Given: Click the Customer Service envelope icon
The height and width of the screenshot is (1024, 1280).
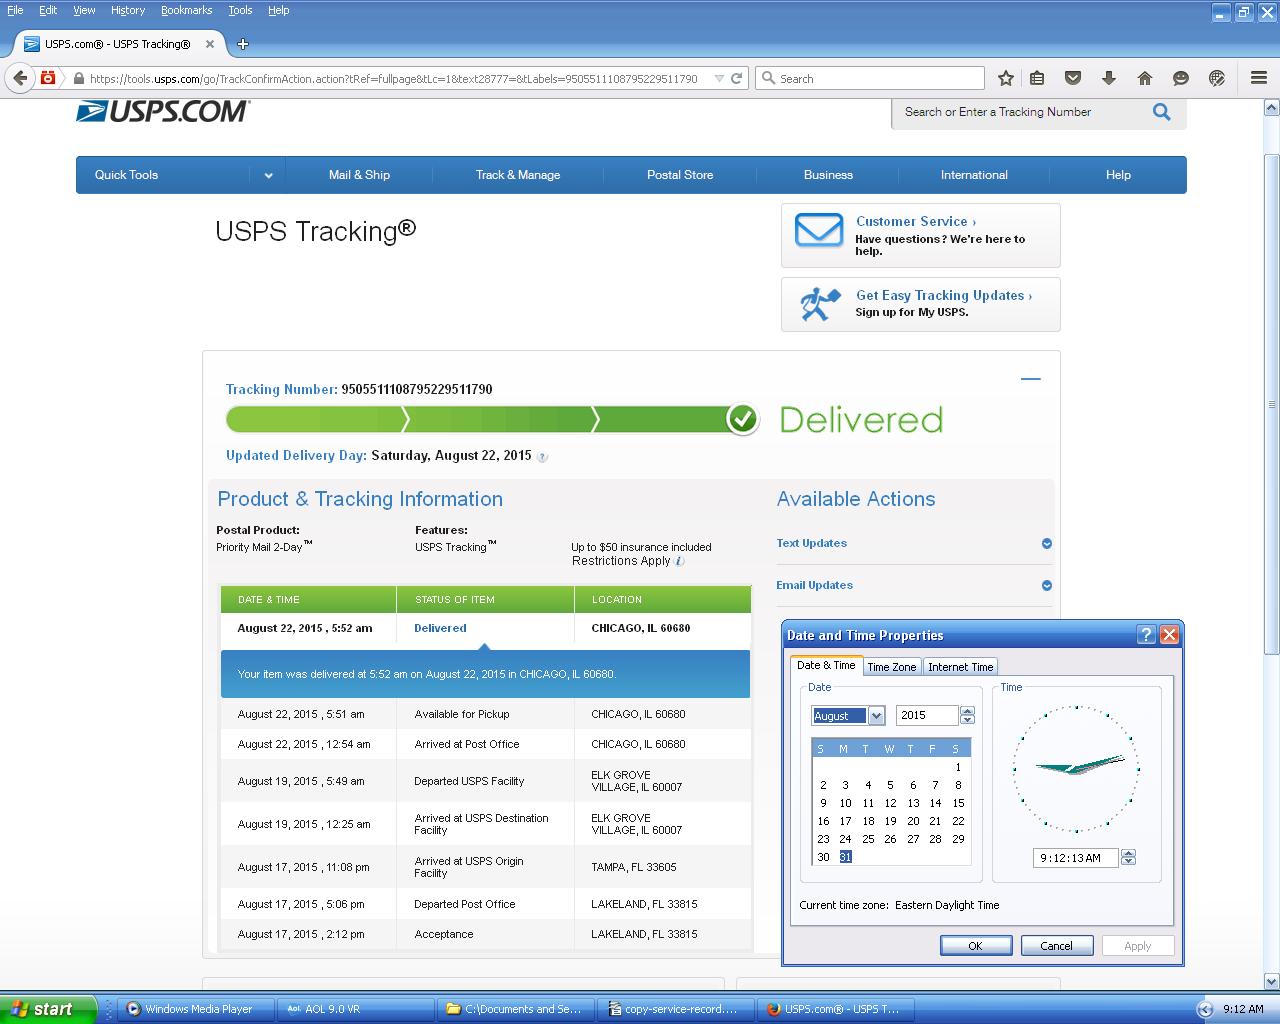Looking at the screenshot, I should tap(819, 230).
